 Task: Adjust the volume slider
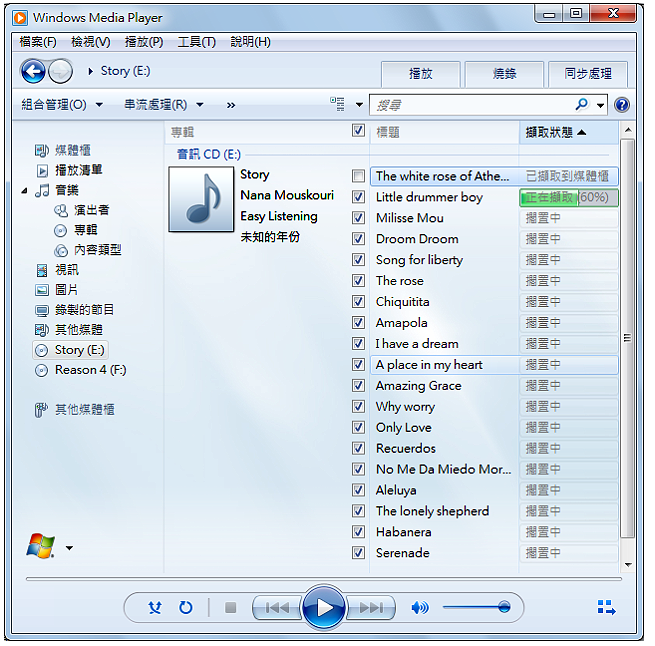click(477, 607)
